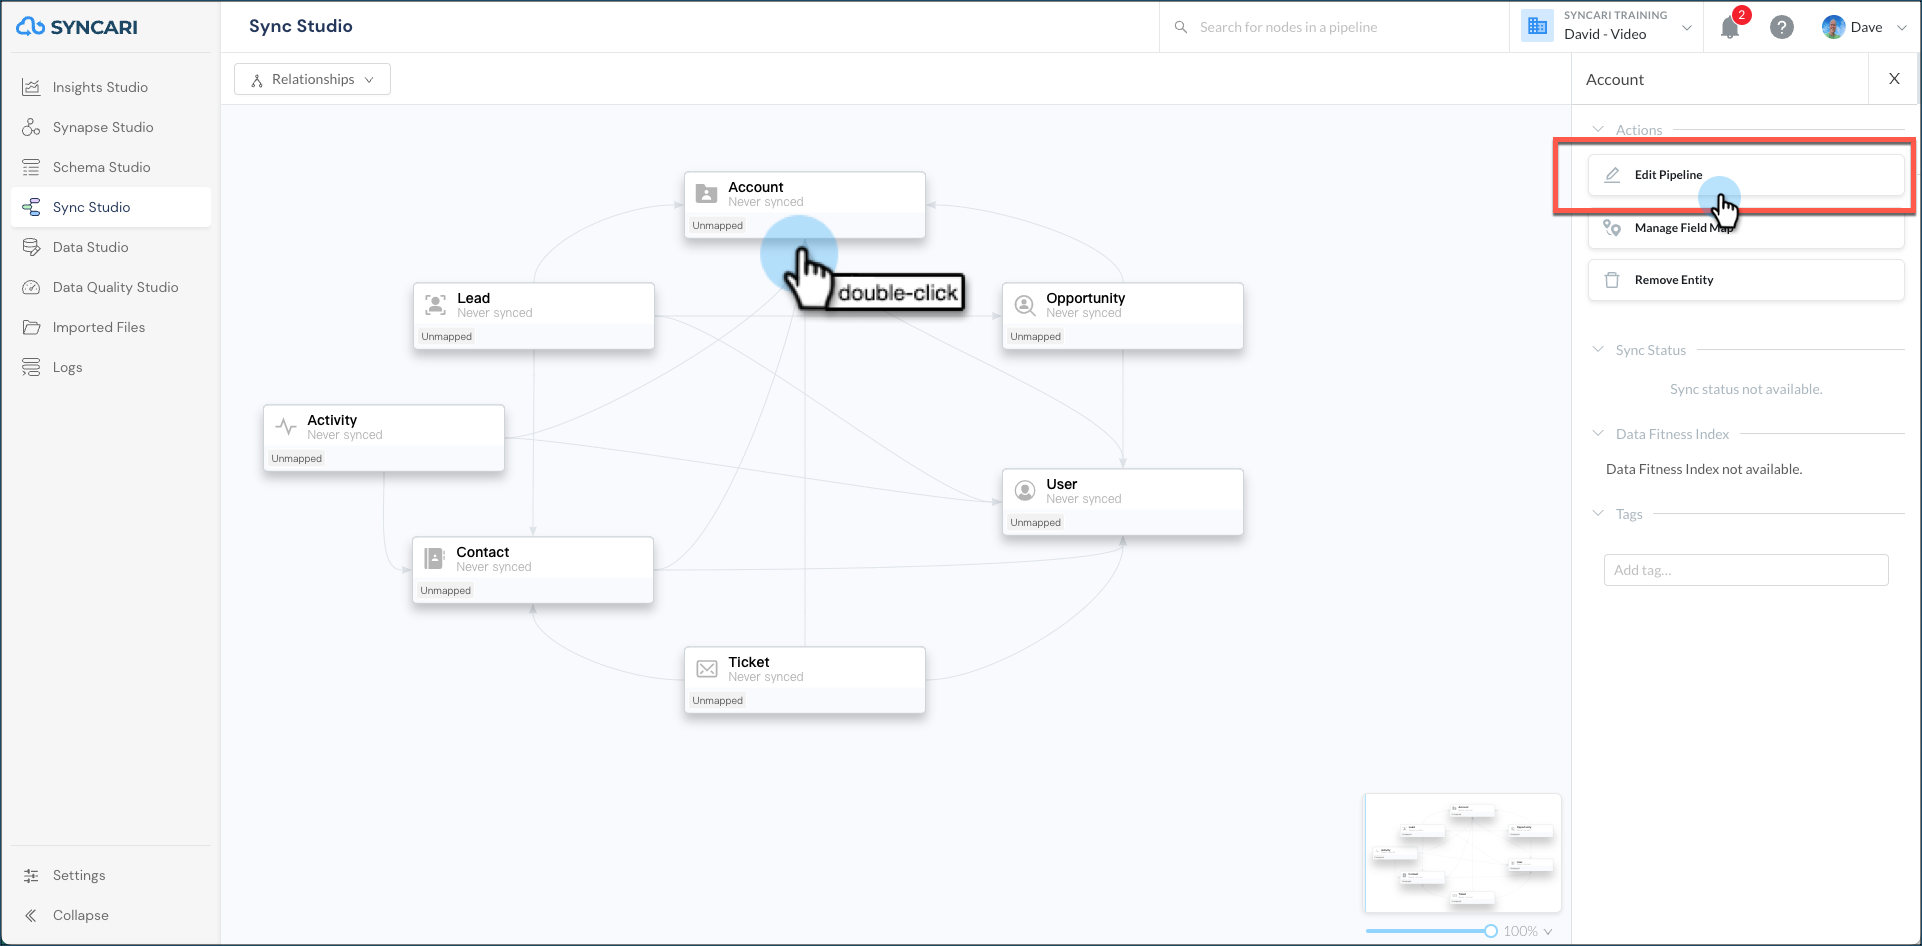Screen dimensions: 1922x946
Task: Click the Remove Entity button
Action: (1746, 280)
